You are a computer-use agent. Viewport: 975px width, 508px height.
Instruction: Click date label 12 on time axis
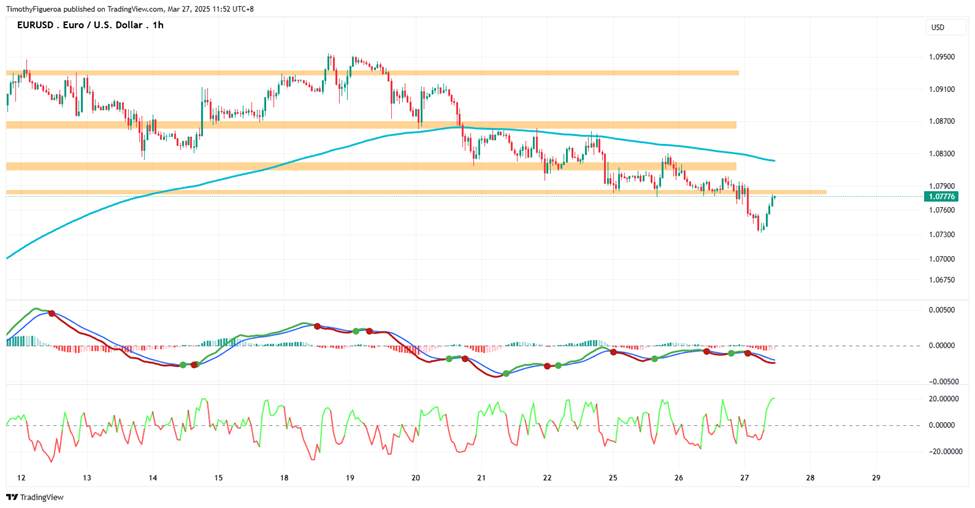(x=22, y=478)
